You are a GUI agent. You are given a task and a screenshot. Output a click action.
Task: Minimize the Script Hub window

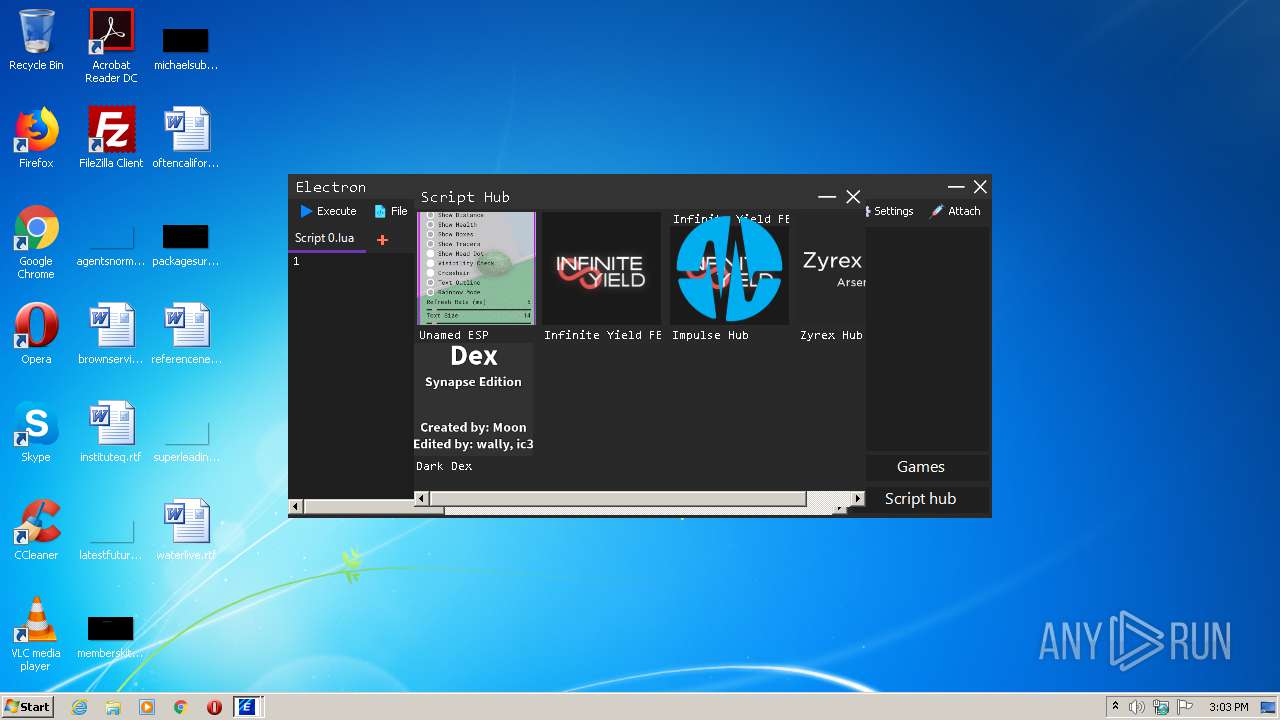pos(827,197)
